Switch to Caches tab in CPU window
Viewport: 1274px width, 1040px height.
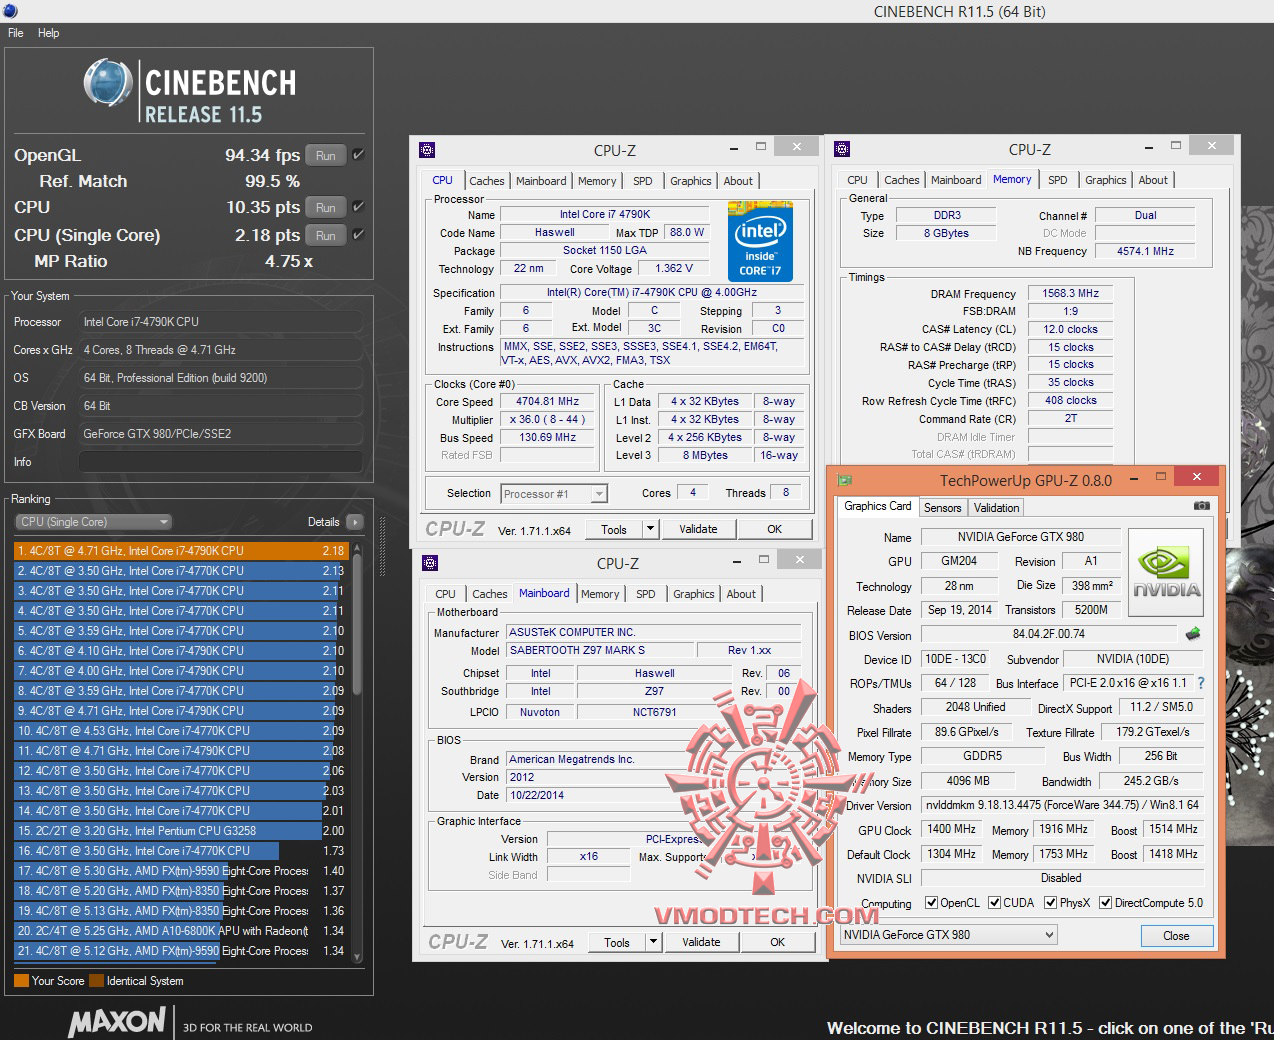[487, 181]
